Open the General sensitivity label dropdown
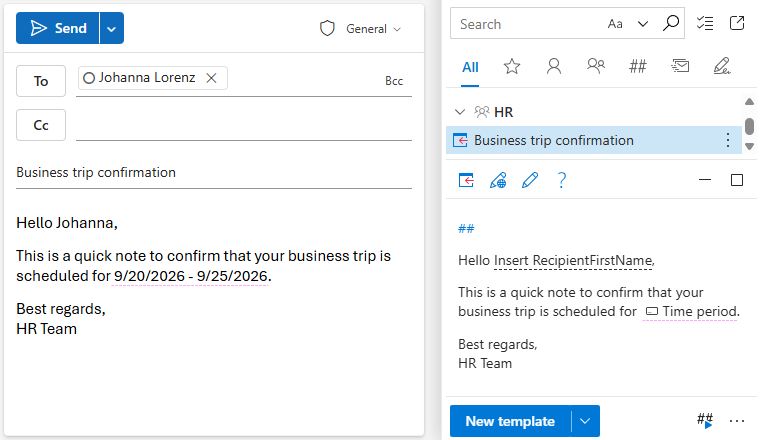Viewport: 760px width, 440px height. click(373, 29)
